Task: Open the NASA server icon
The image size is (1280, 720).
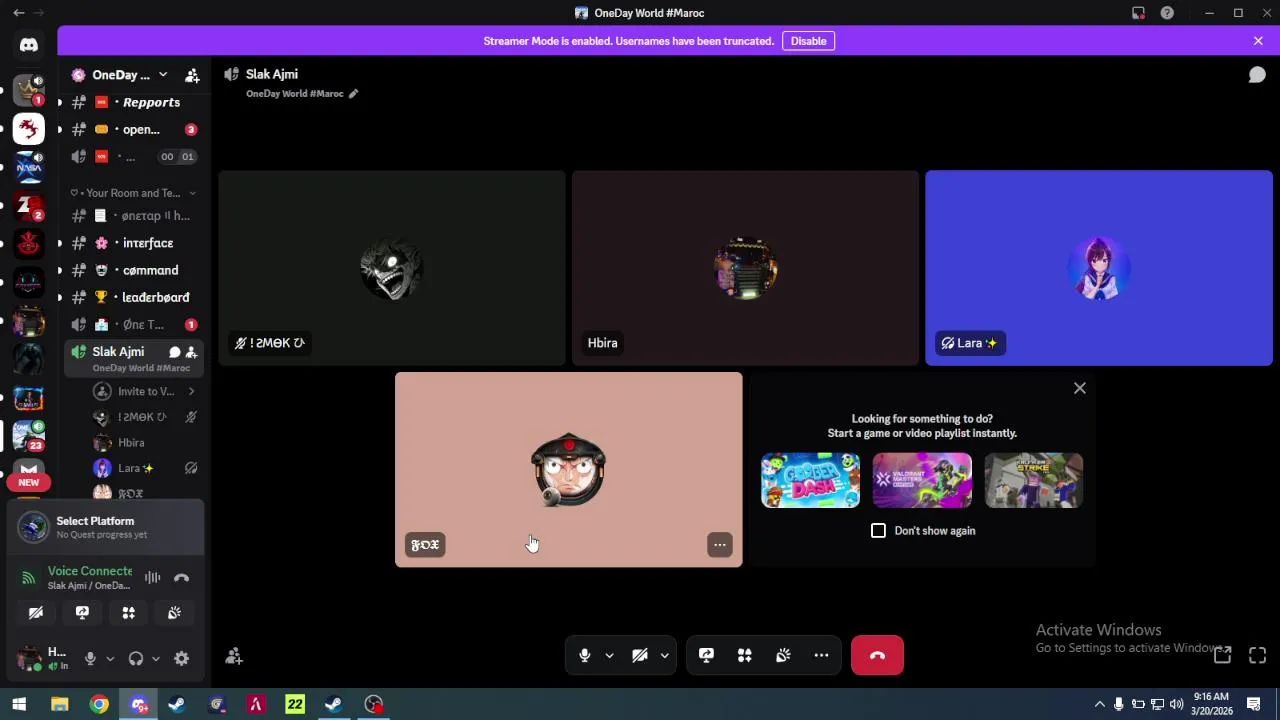Action: 28,167
